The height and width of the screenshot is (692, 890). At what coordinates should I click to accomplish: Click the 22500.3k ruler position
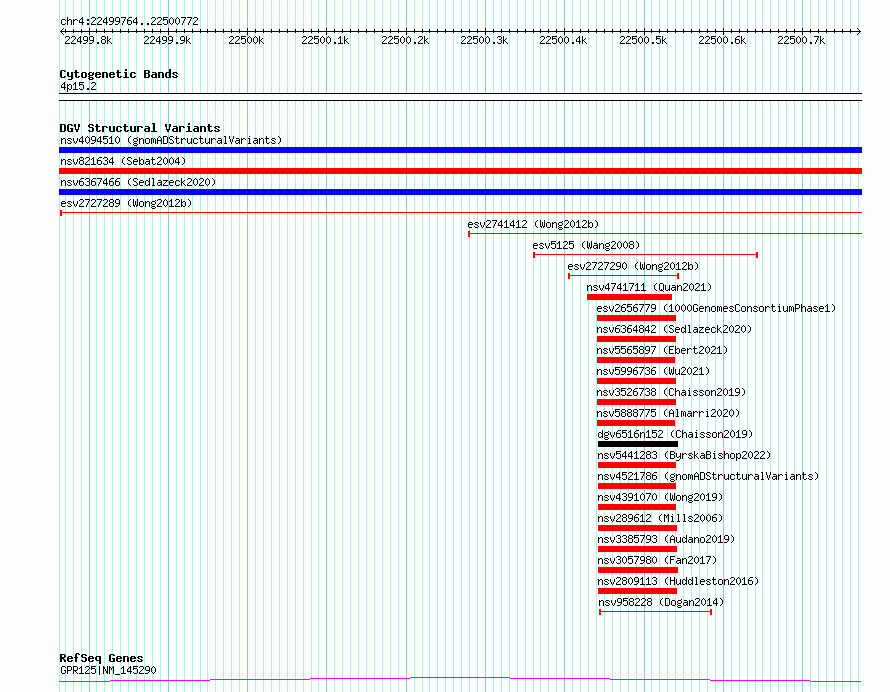coord(484,40)
